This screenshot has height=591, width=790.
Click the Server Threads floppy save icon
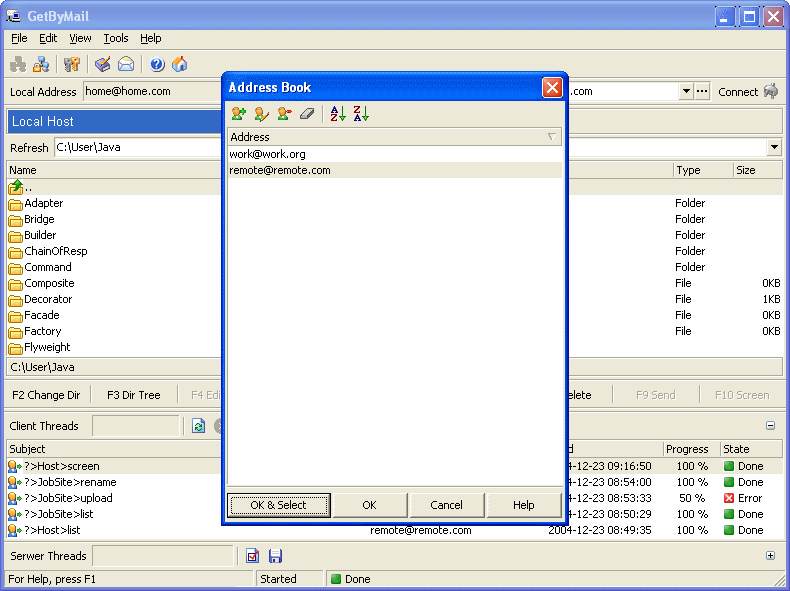(275, 556)
